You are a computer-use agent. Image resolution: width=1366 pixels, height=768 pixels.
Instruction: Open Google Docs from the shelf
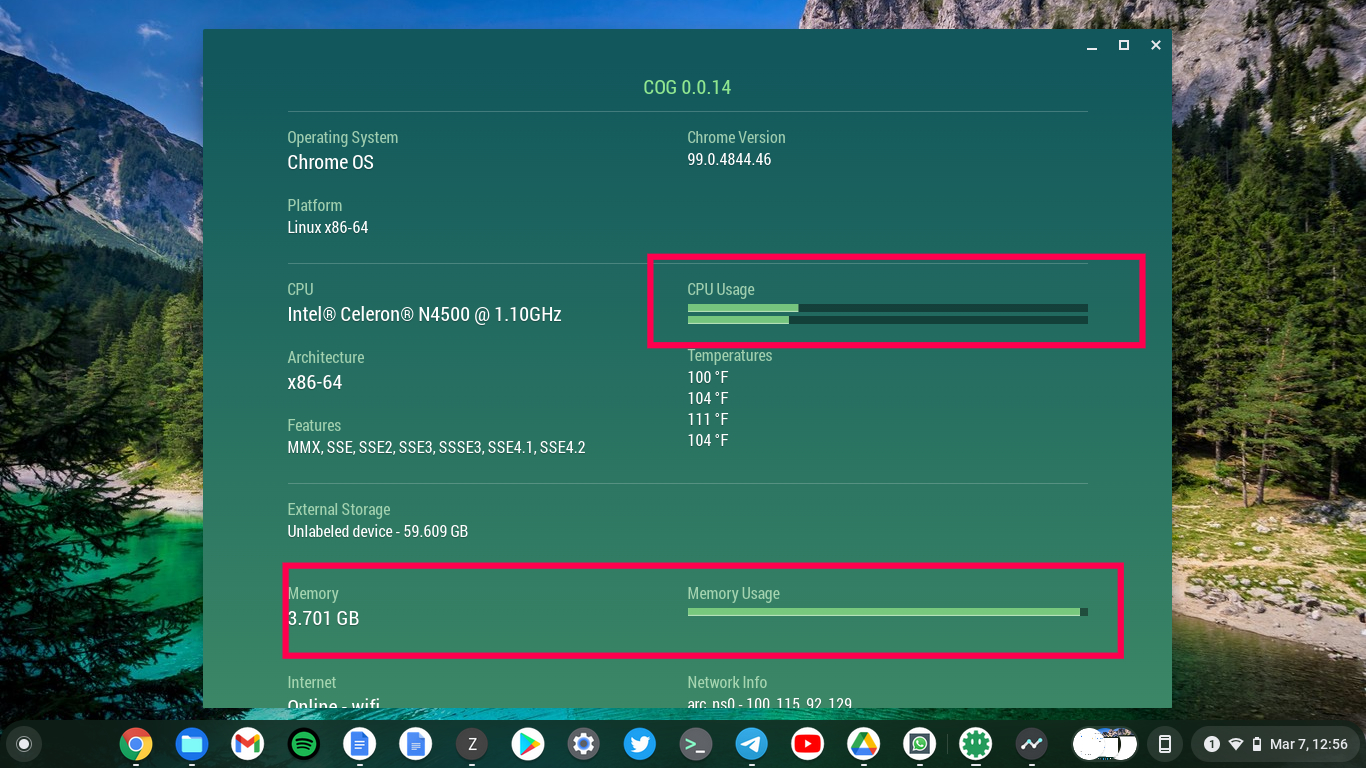359,744
